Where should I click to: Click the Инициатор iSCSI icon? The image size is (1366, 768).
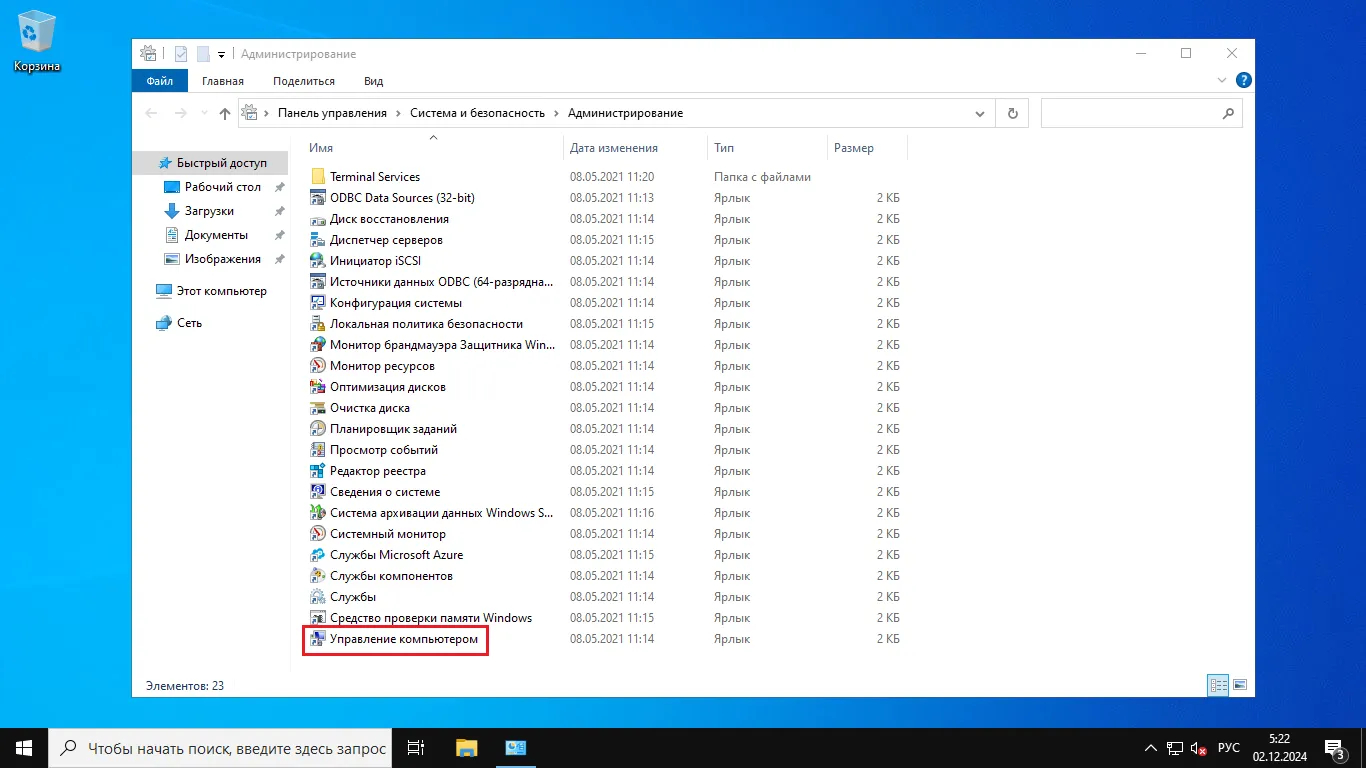(318, 261)
